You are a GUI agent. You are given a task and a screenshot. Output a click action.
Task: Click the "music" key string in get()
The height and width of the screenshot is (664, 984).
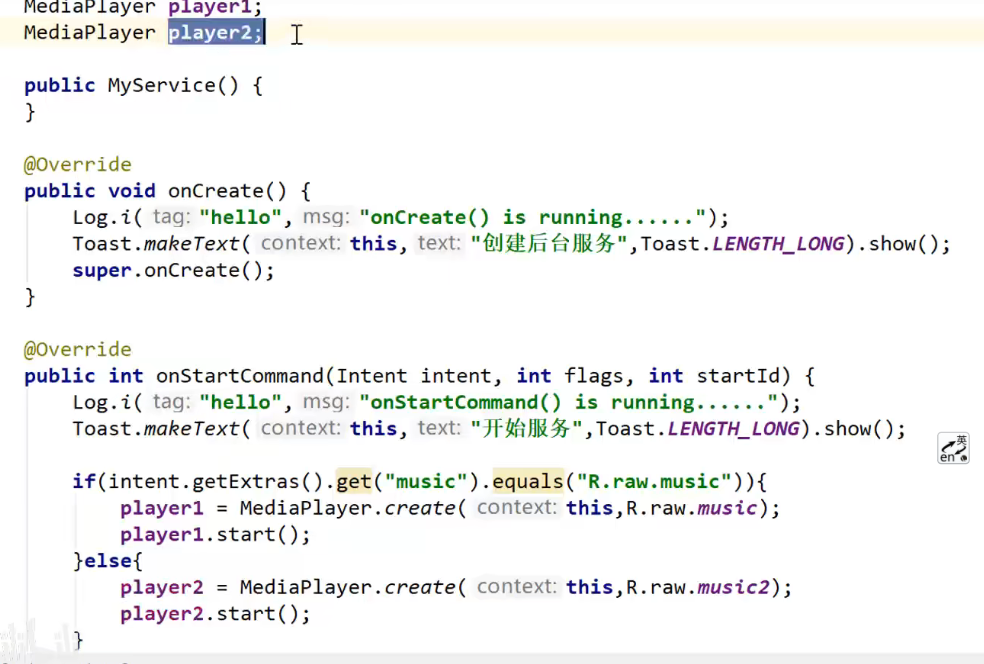pyautogui.click(x=426, y=481)
